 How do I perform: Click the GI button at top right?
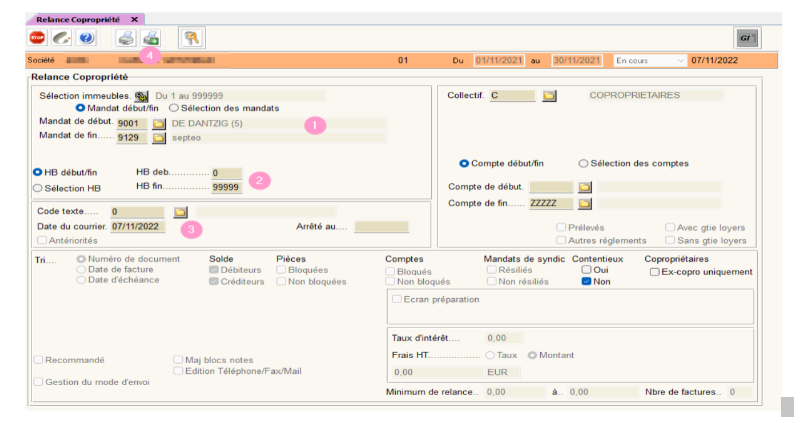(746, 38)
